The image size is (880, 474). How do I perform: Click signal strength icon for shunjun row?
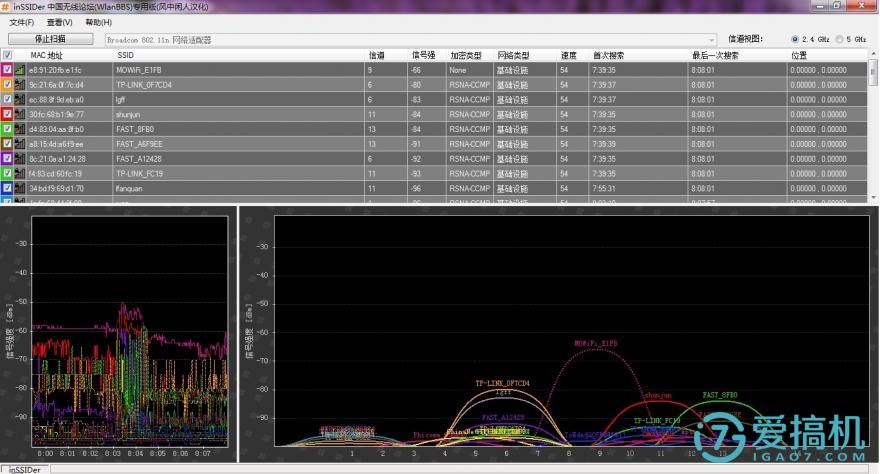(x=20, y=114)
